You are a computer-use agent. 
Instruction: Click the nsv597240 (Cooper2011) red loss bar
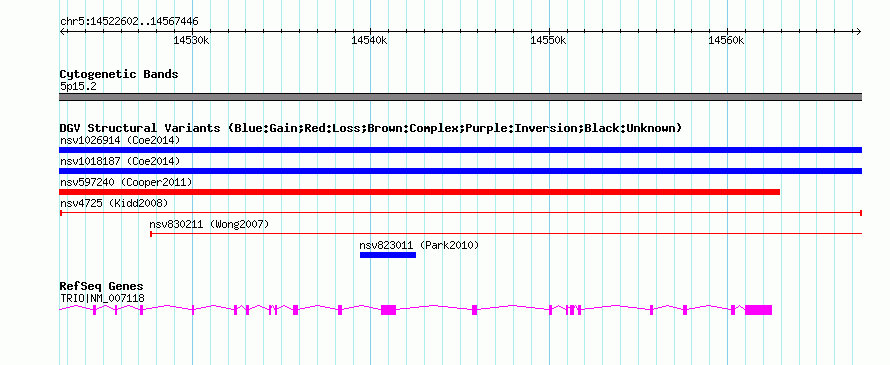pos(419,192)
